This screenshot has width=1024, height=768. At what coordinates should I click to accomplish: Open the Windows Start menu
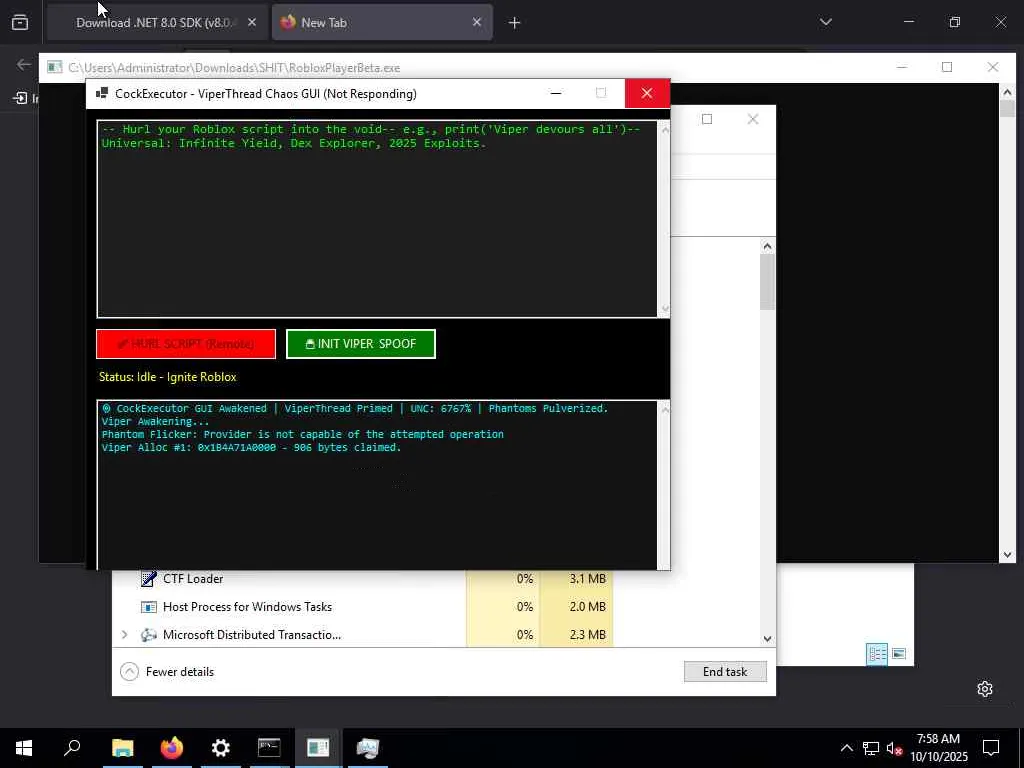pyautogui.click(x=24, y=748)
